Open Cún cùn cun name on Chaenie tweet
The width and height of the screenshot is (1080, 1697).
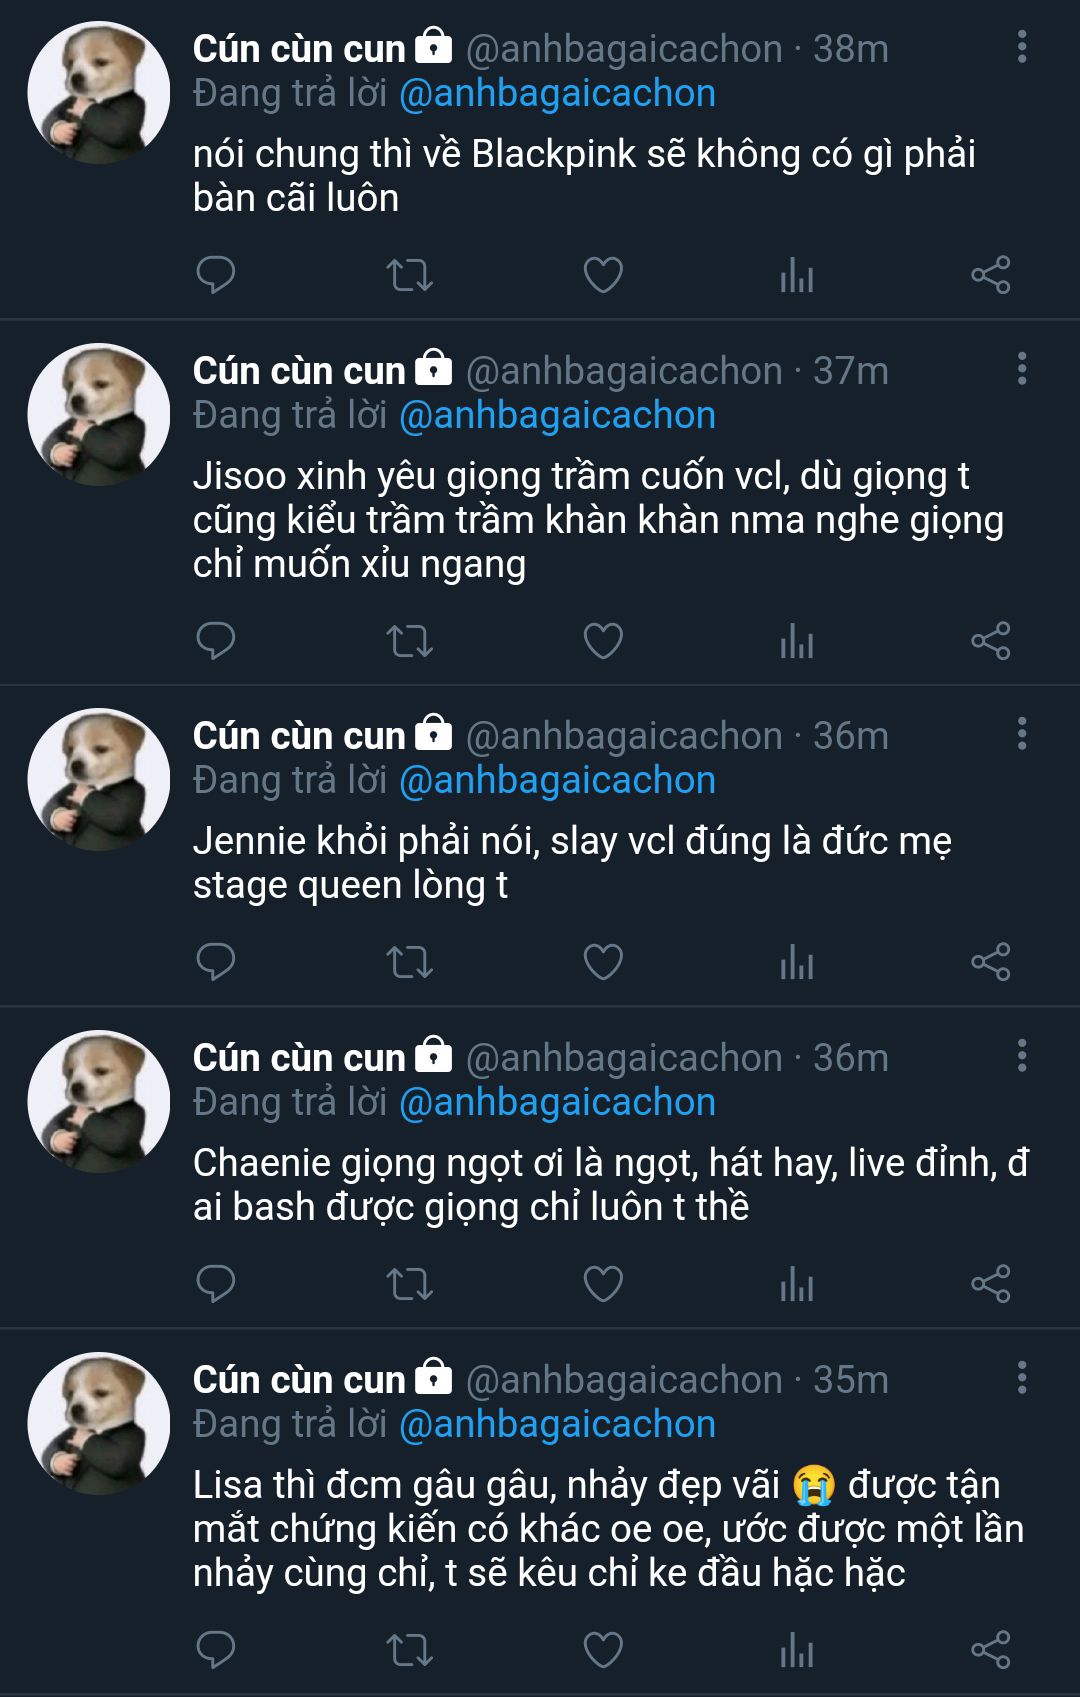point(299,1058)
